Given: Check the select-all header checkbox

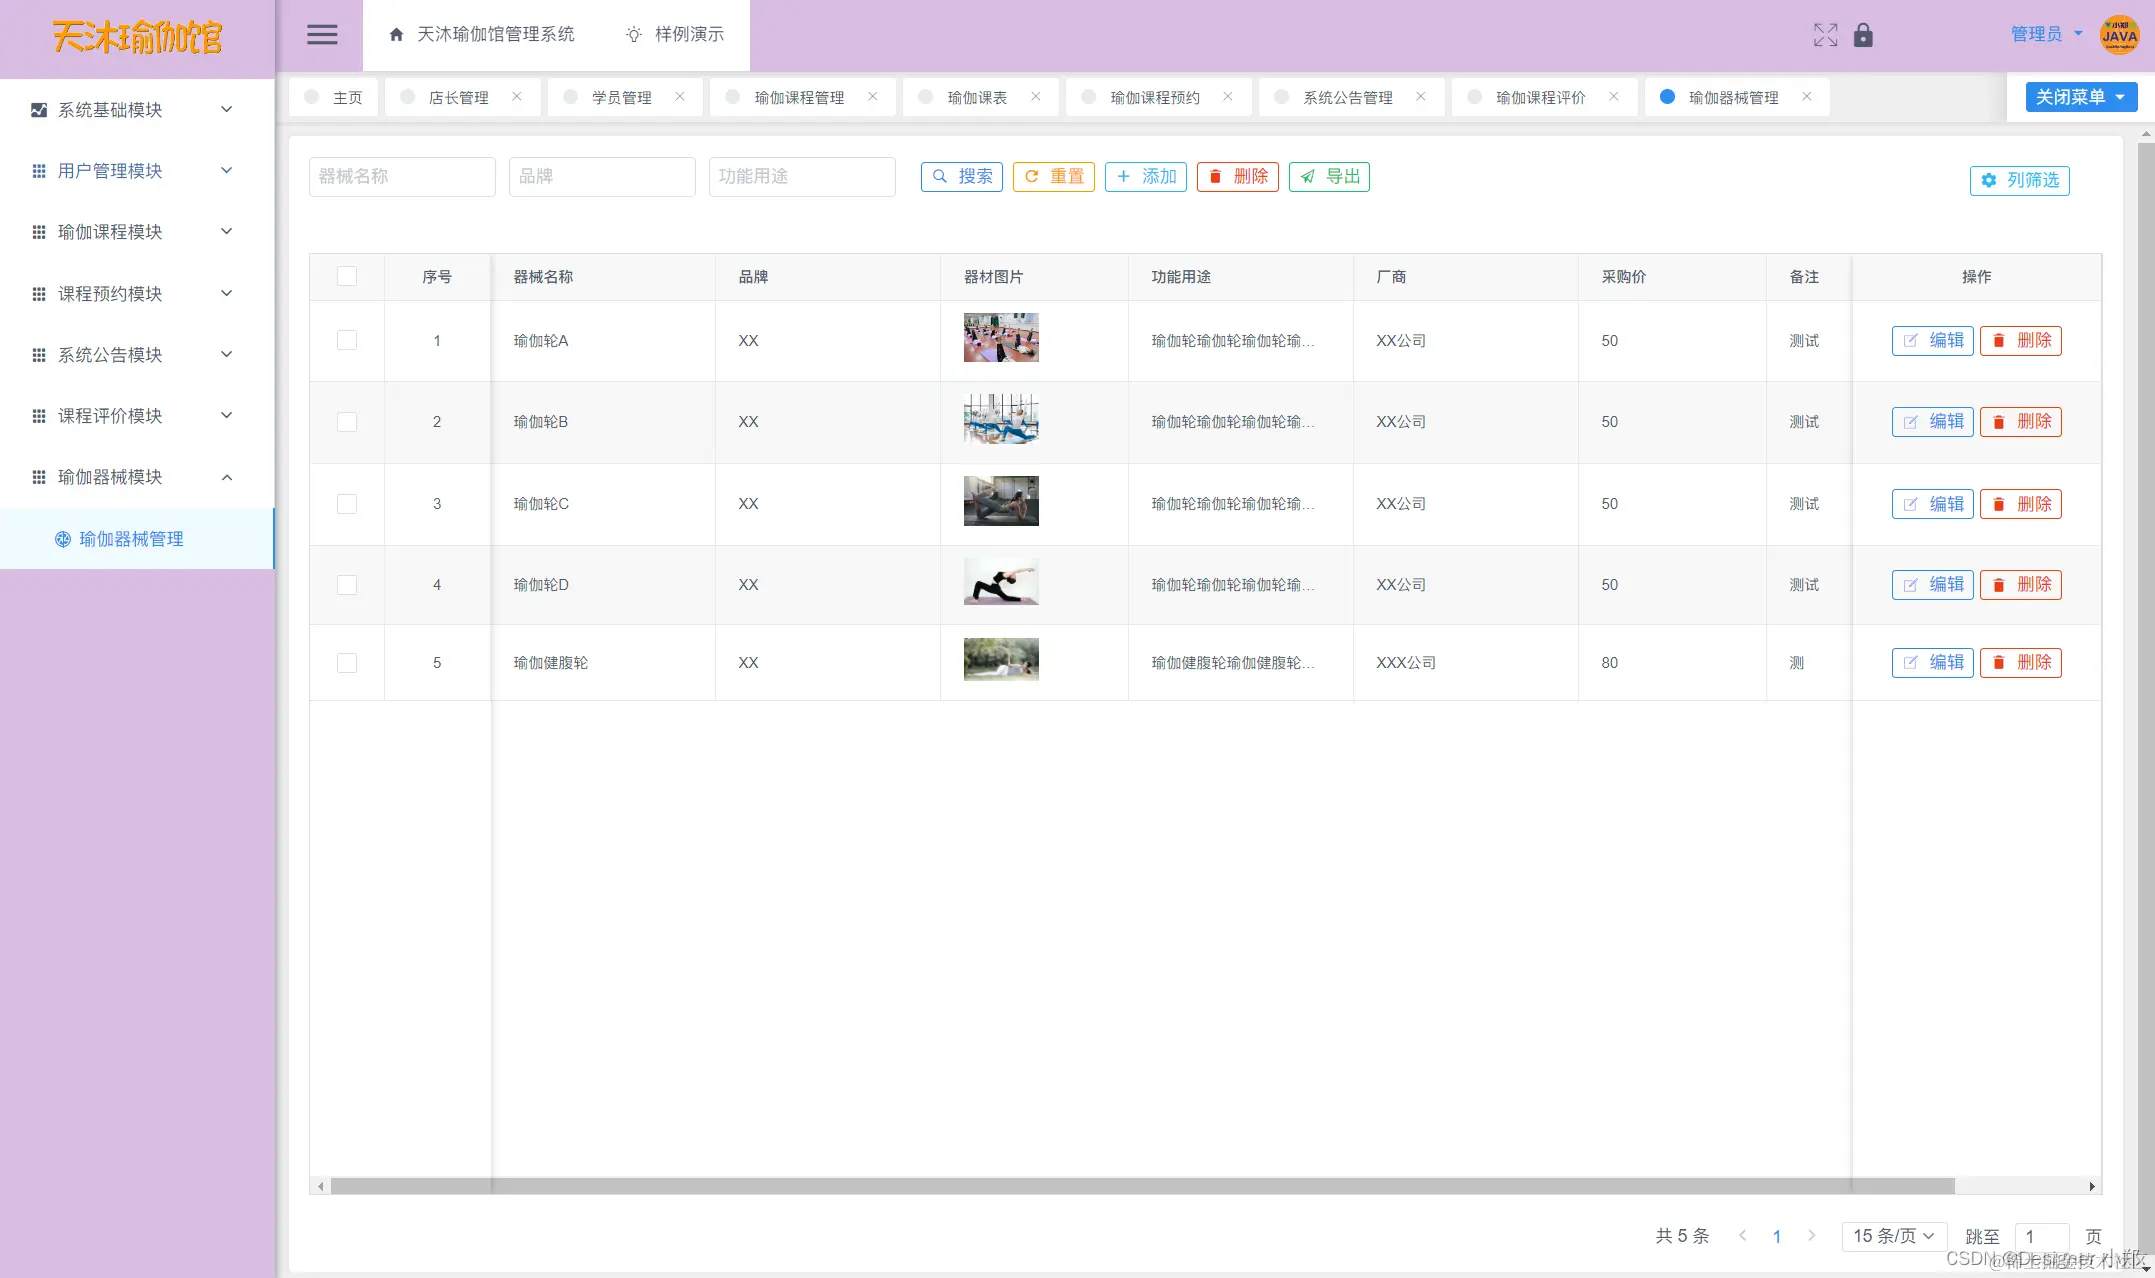Looking at the screenshot, I should (347, 277).
